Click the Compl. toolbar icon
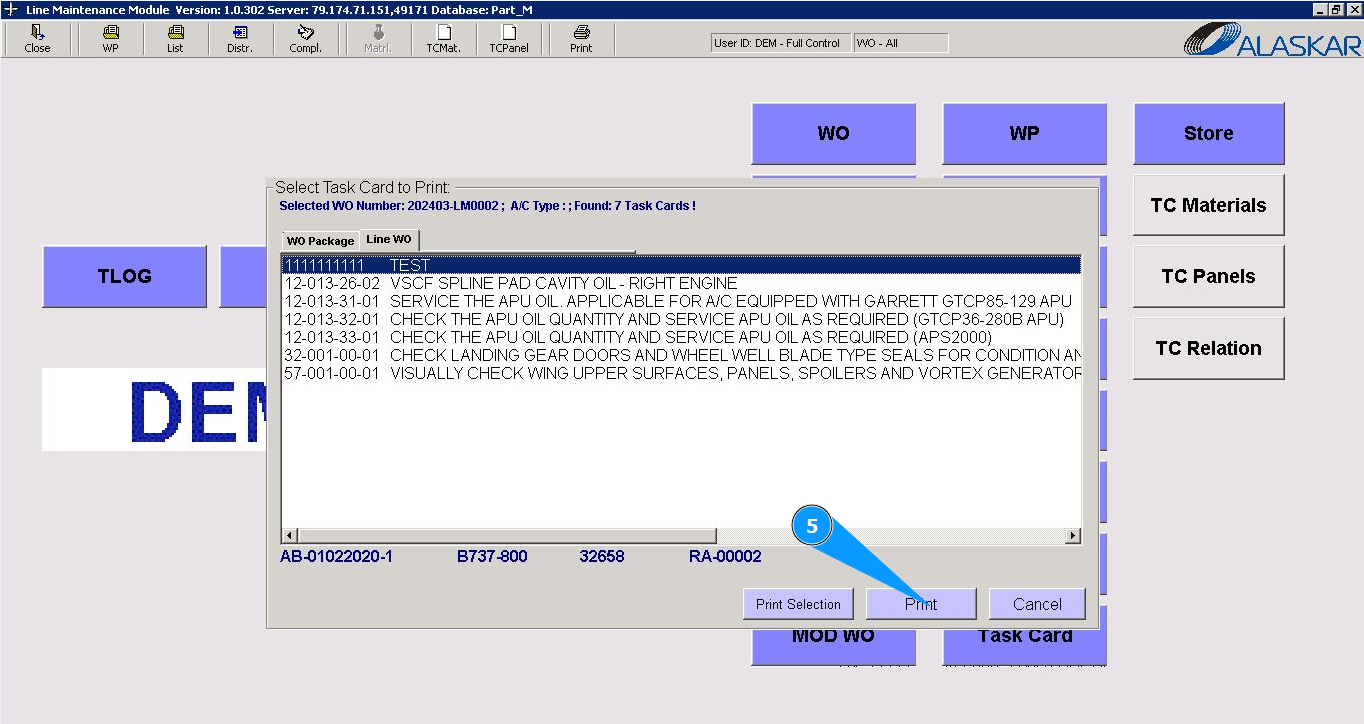Image resolution: width=1364 pixels, height=724 pixels. point(305,39)
